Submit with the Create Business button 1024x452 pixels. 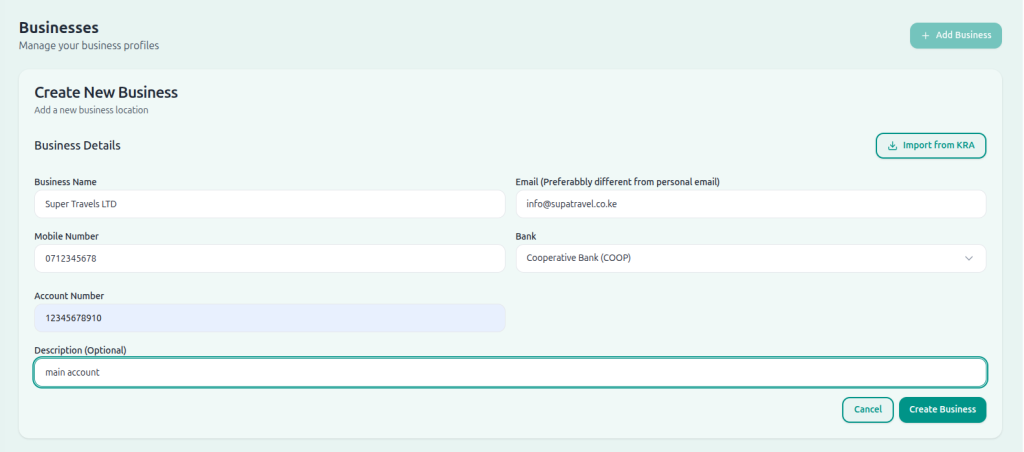[x=942, y=410]
